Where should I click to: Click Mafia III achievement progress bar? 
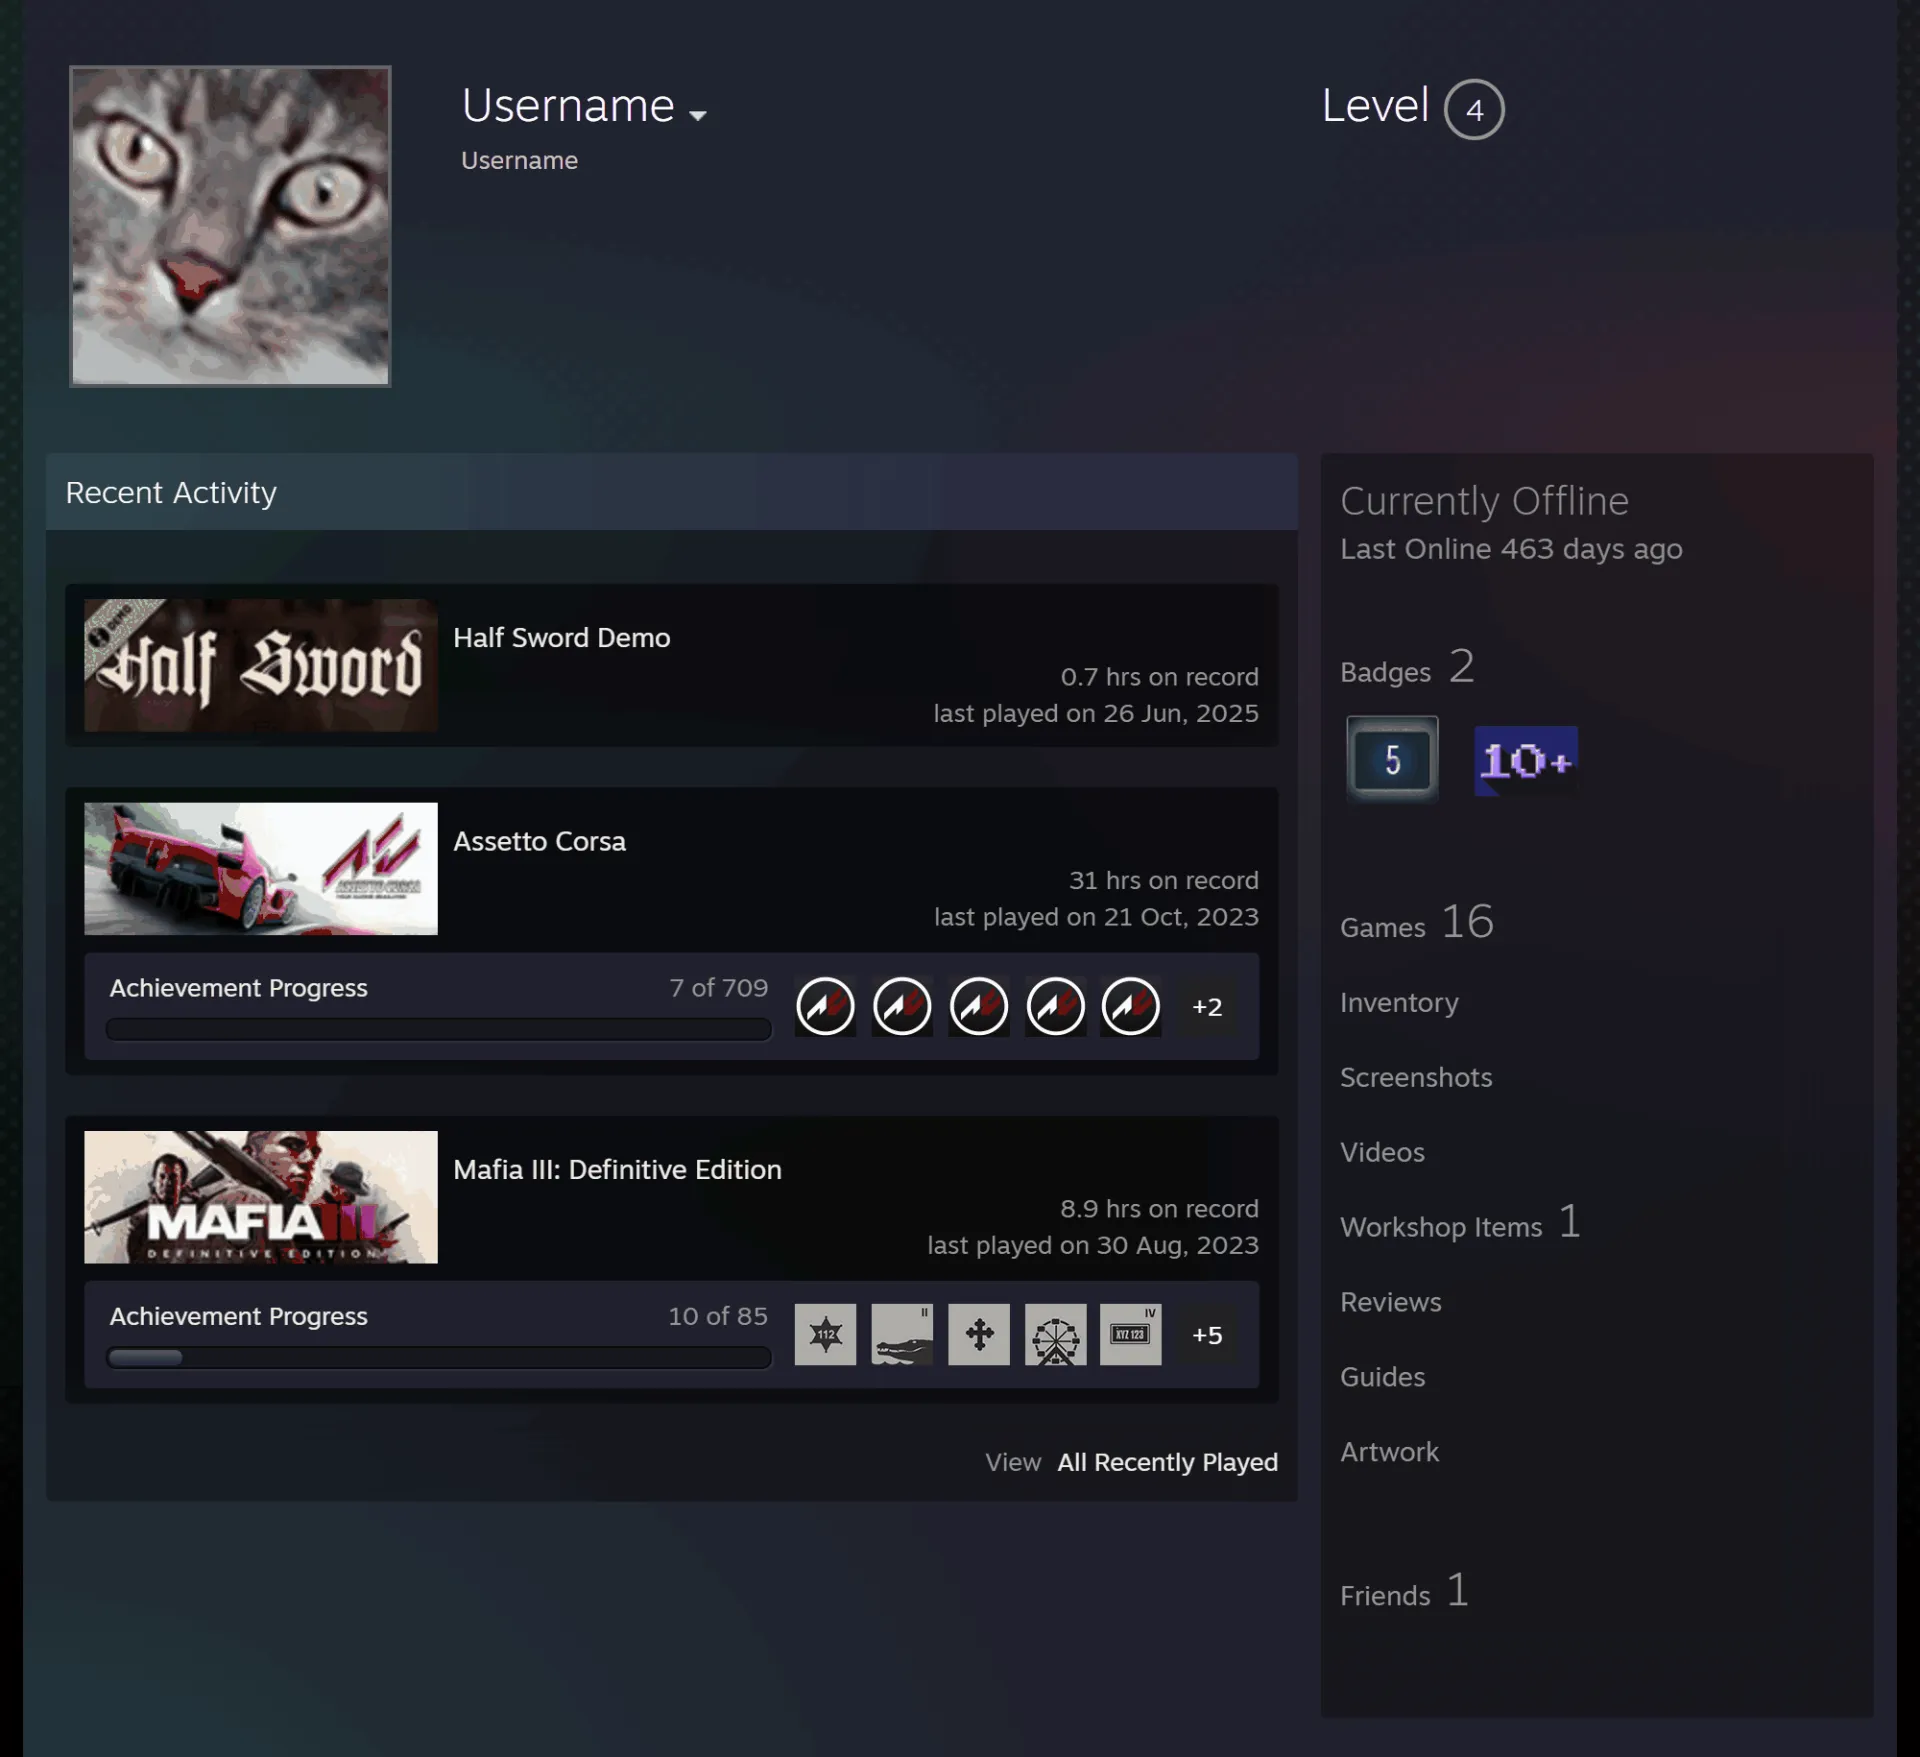tap(439, 1357)
